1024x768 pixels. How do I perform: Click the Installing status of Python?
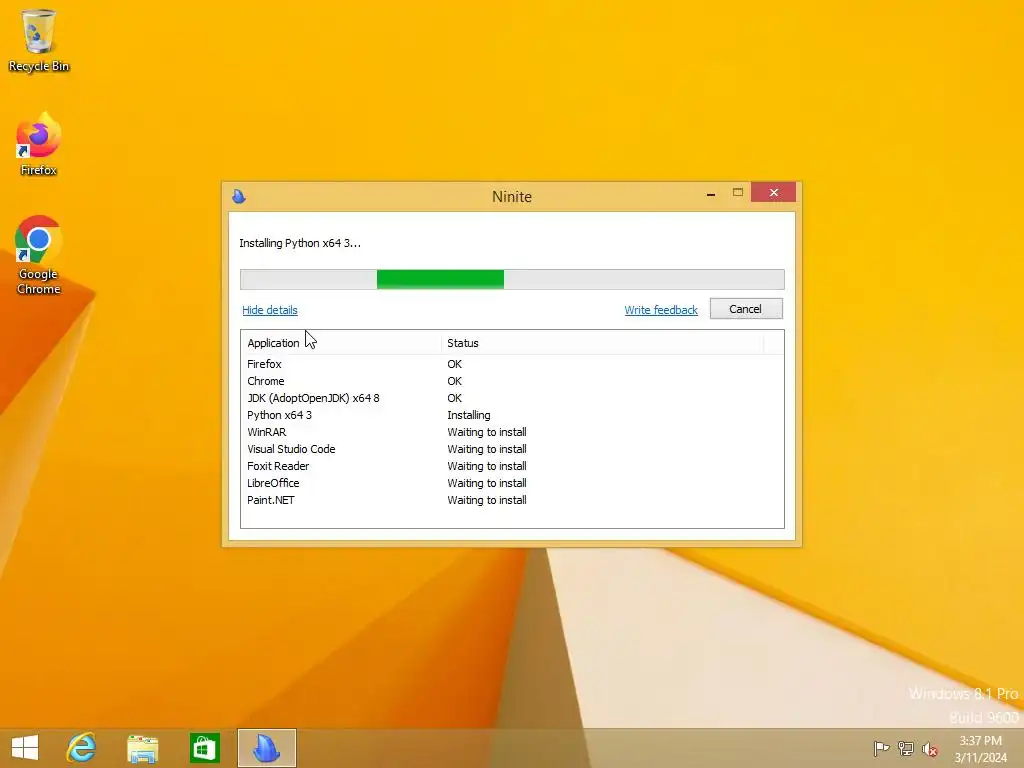pyautogui.click(x=469, y=415)
